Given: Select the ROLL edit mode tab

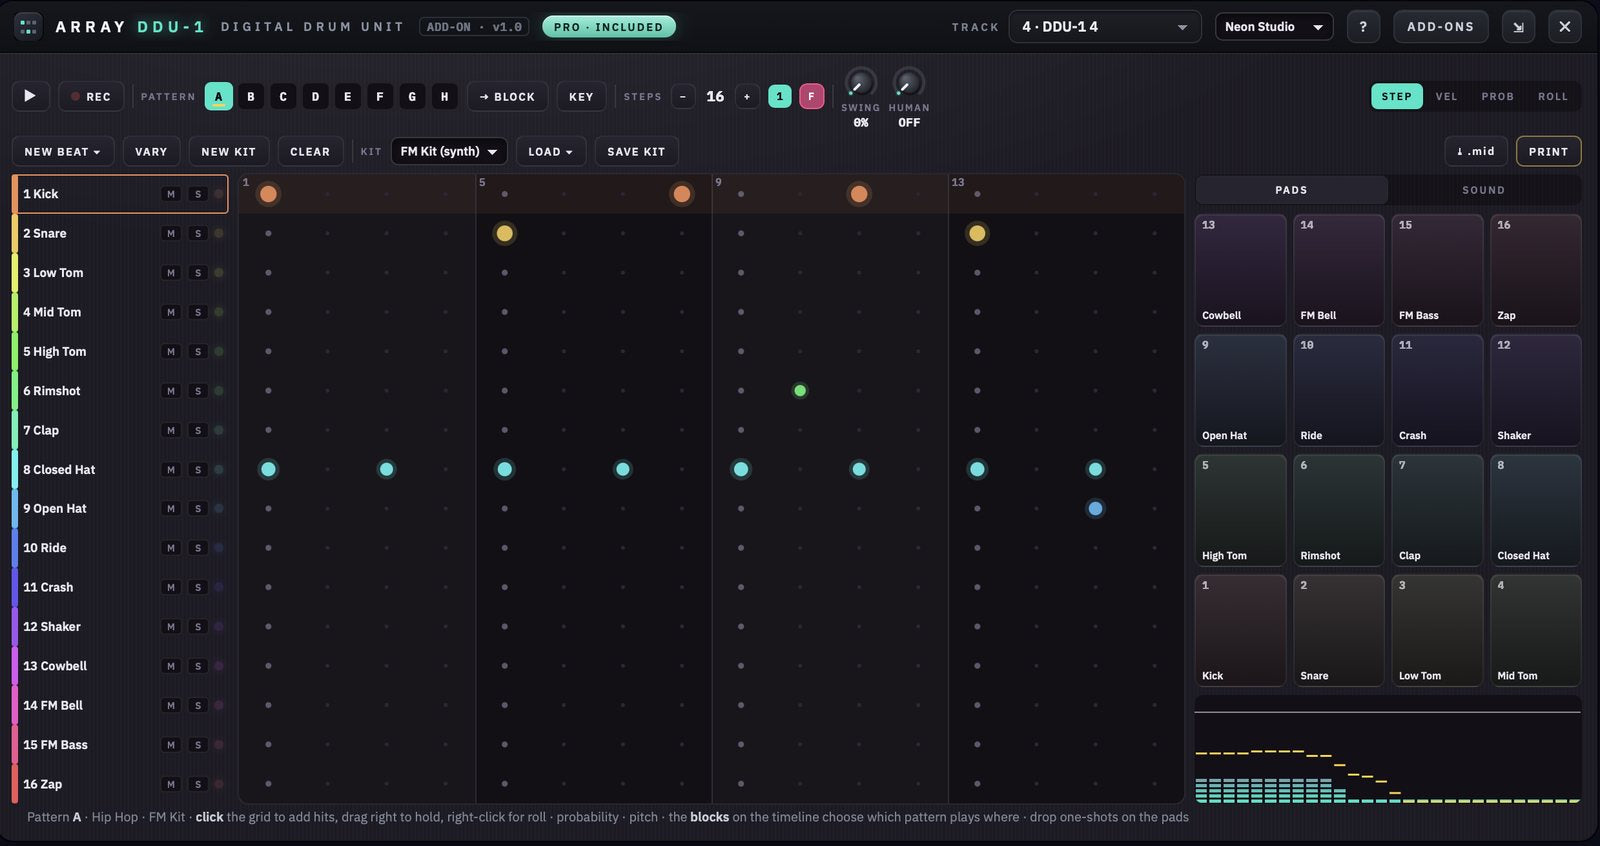Looking at the screenshot, I should point(1552,96).
